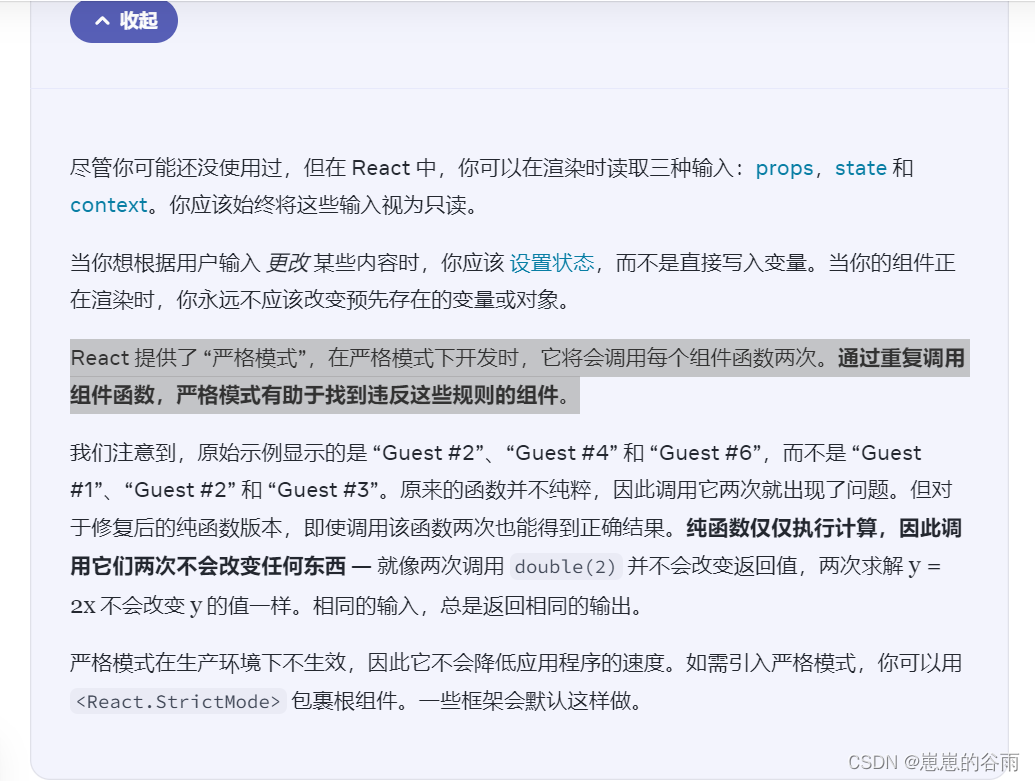Screen dimensions: 1035x781
Task: Follow the 设置状态 blue link
Action: [551, 263]
